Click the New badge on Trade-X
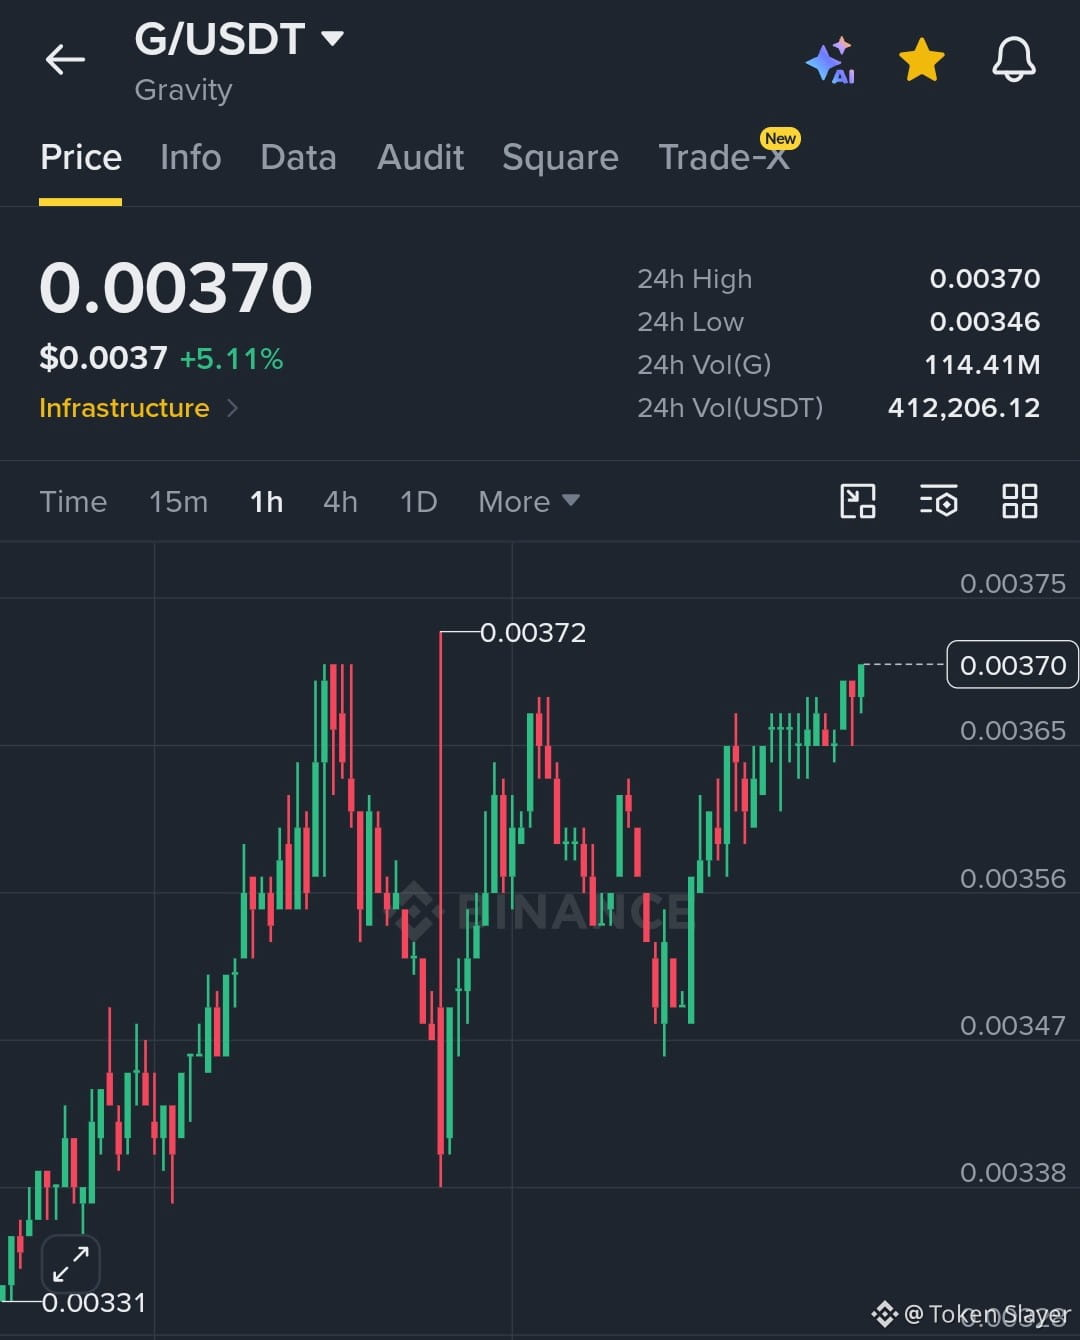 [x=780, y=138]
